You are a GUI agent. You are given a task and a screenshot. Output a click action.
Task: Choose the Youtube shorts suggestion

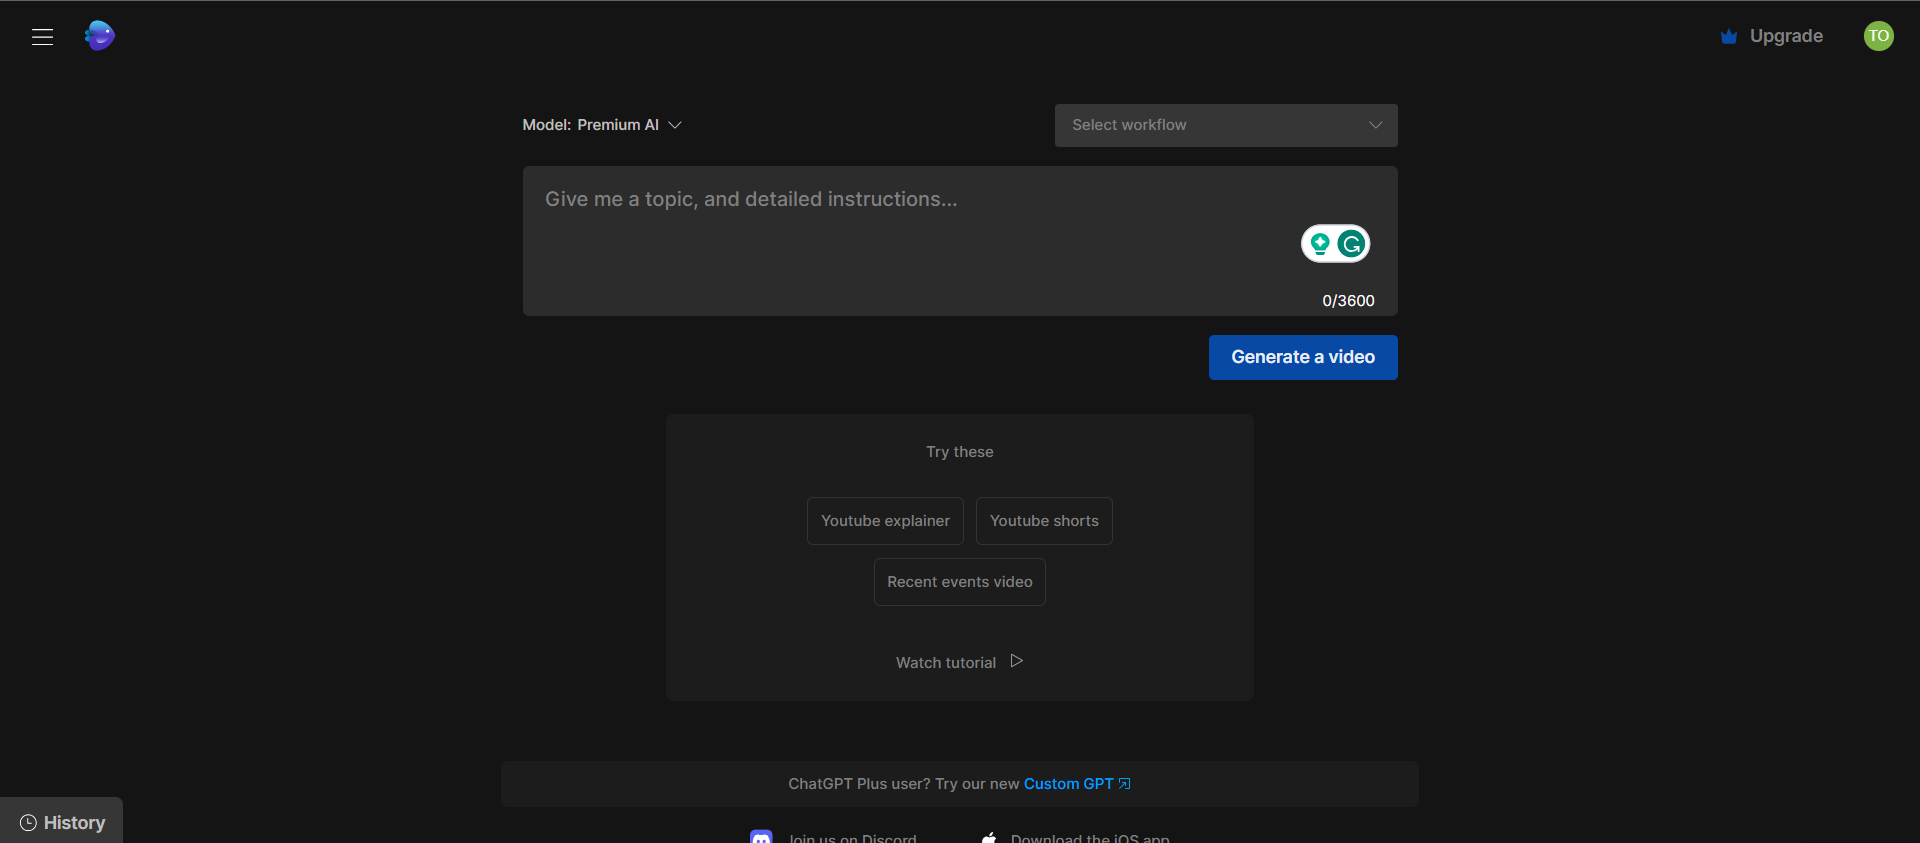1044,521
